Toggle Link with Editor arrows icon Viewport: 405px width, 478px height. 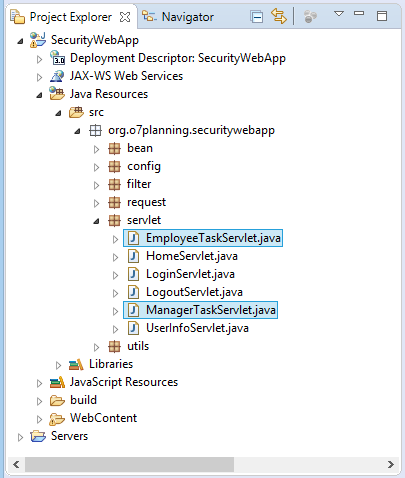coord(279,16)
